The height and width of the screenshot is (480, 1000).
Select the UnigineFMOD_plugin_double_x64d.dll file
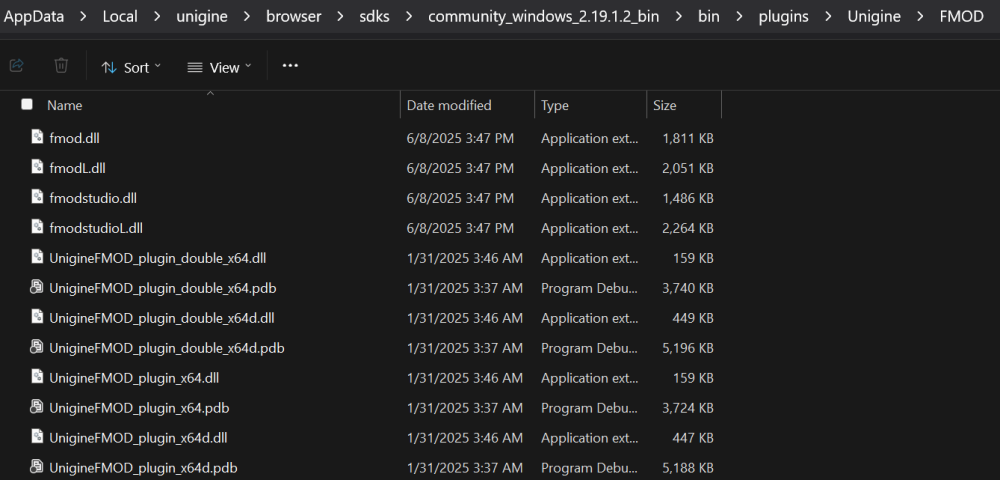click(x=161, y=318)
